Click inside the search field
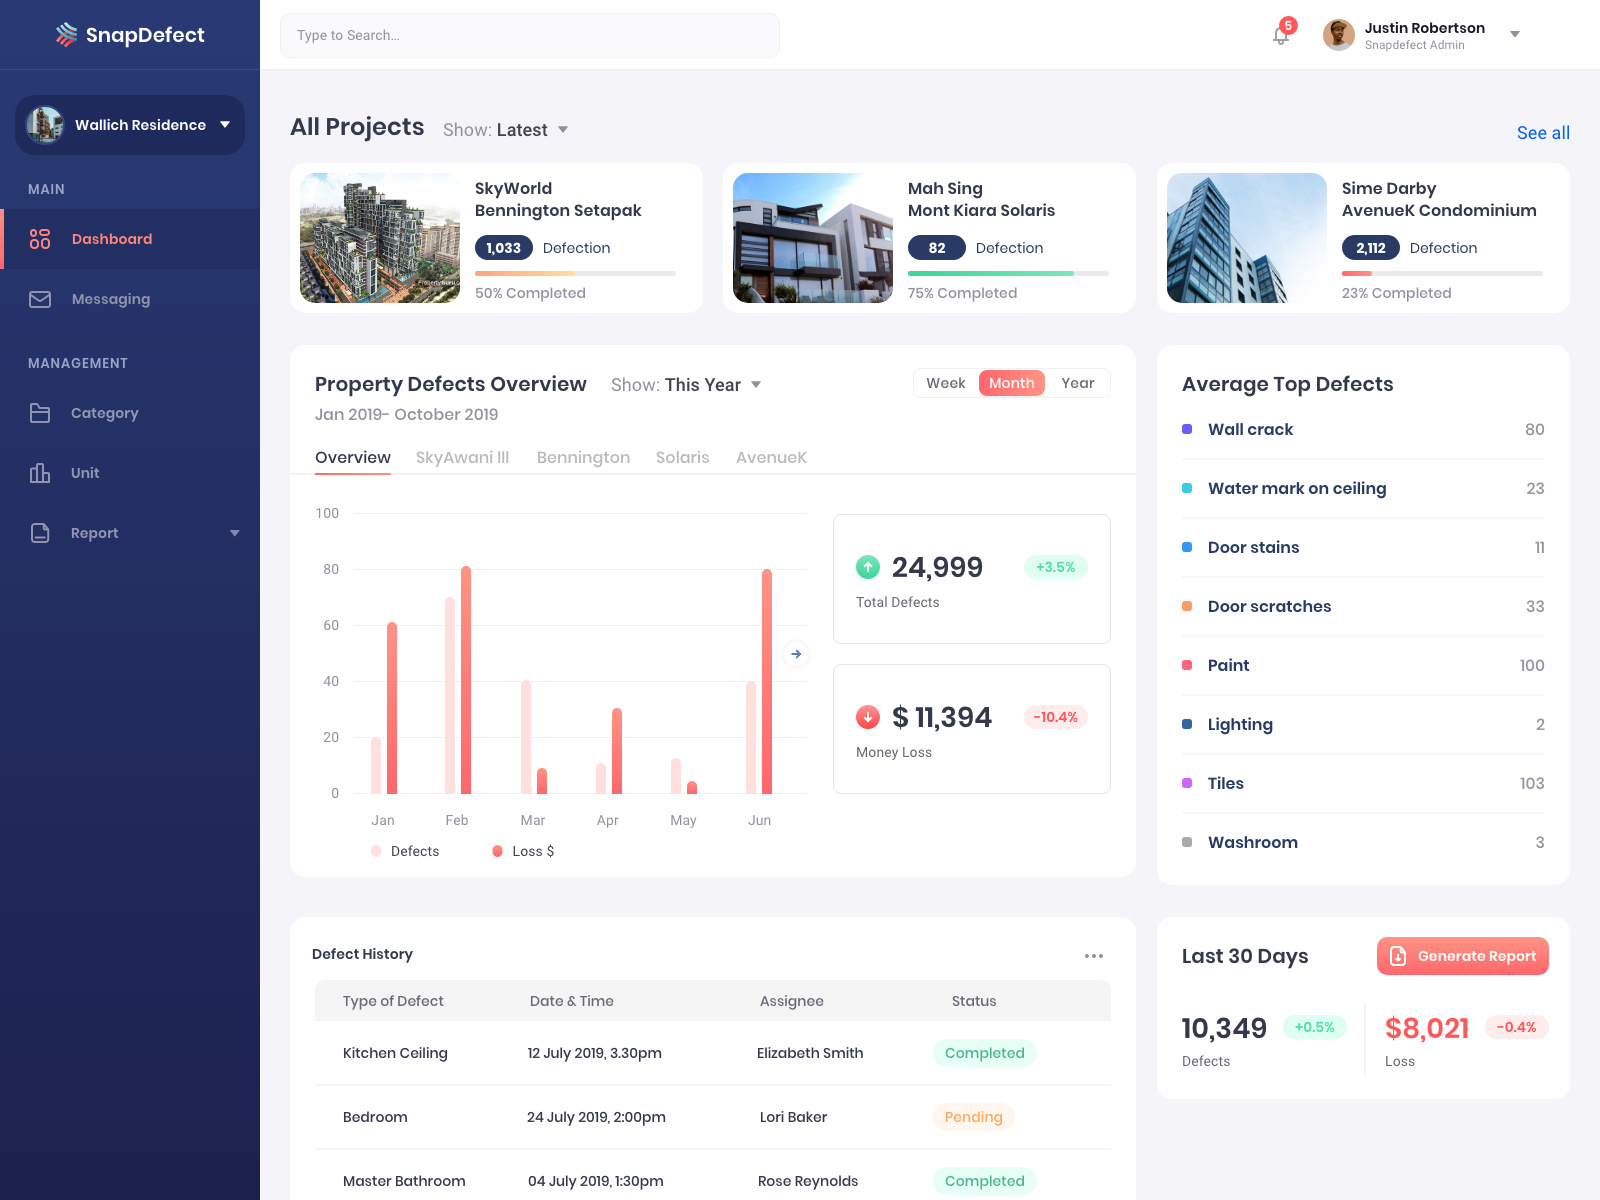The height and width of the screenshot is (1200, 1600). click(x=530, y=35)
